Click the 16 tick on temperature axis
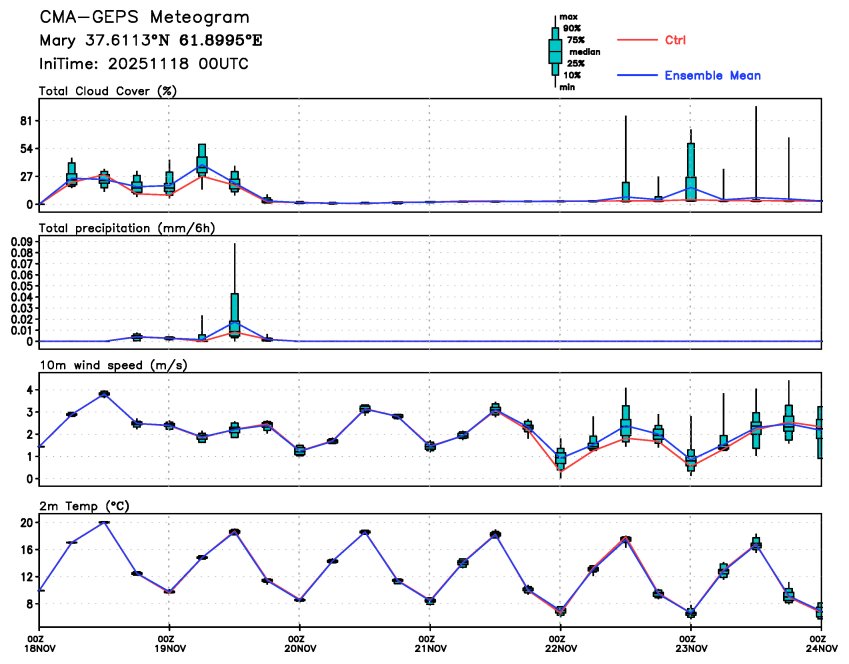 pyautogui.click(x=26, y=550)
